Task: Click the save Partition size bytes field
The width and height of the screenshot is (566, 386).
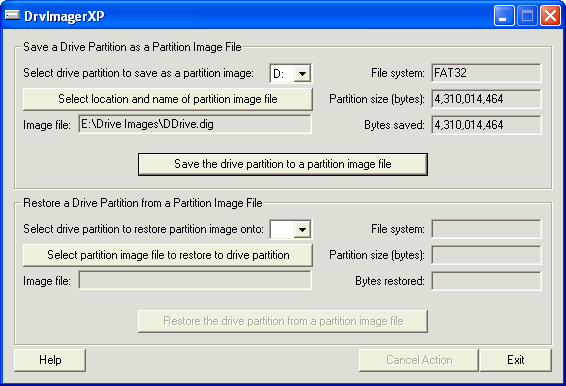Action: click(486, 99)
